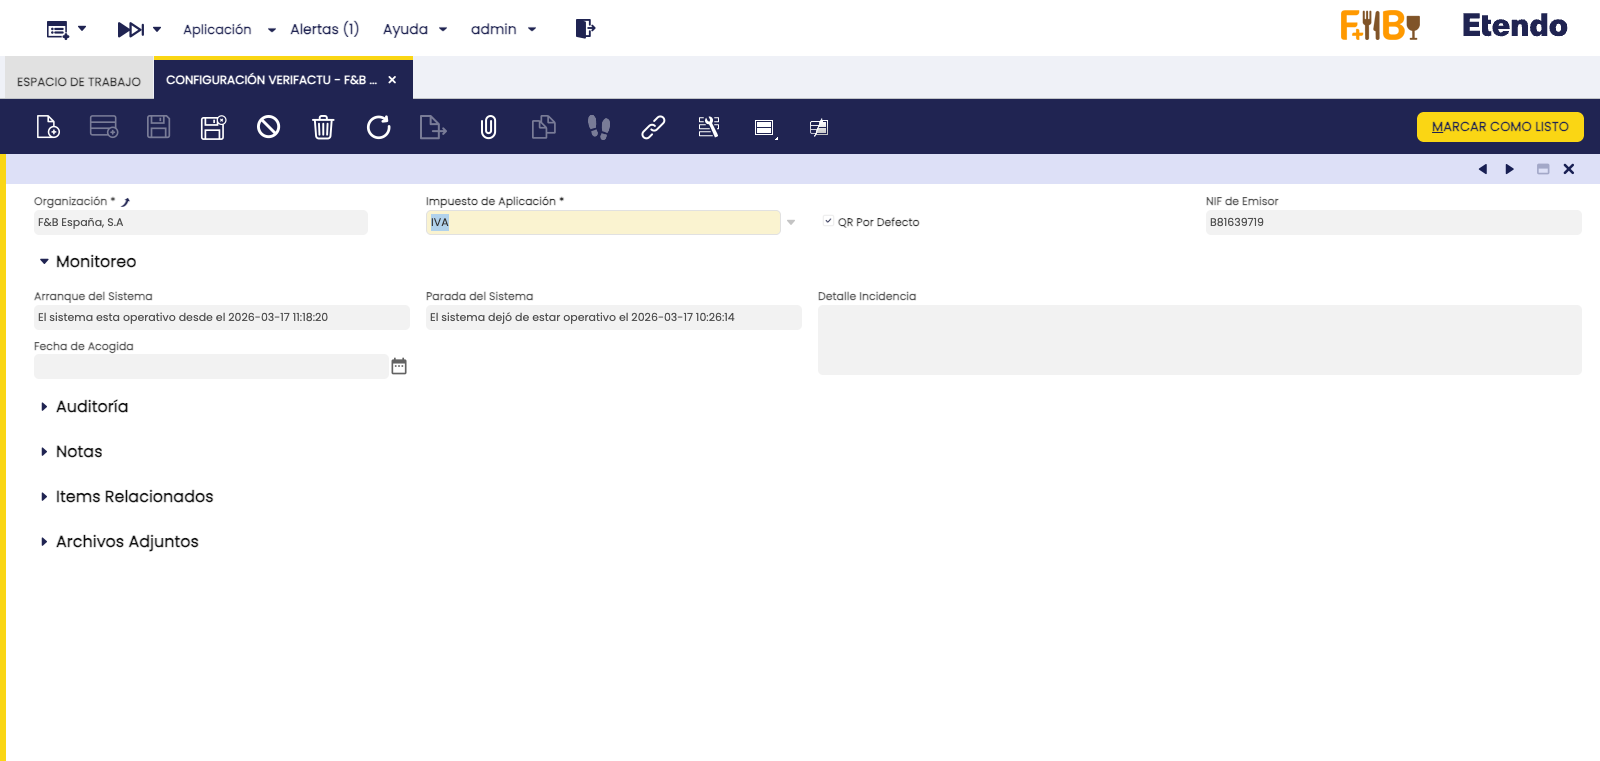Click the chain link icon in toolbar
The height and width of the screenshot is (761, 1600).
653,127
